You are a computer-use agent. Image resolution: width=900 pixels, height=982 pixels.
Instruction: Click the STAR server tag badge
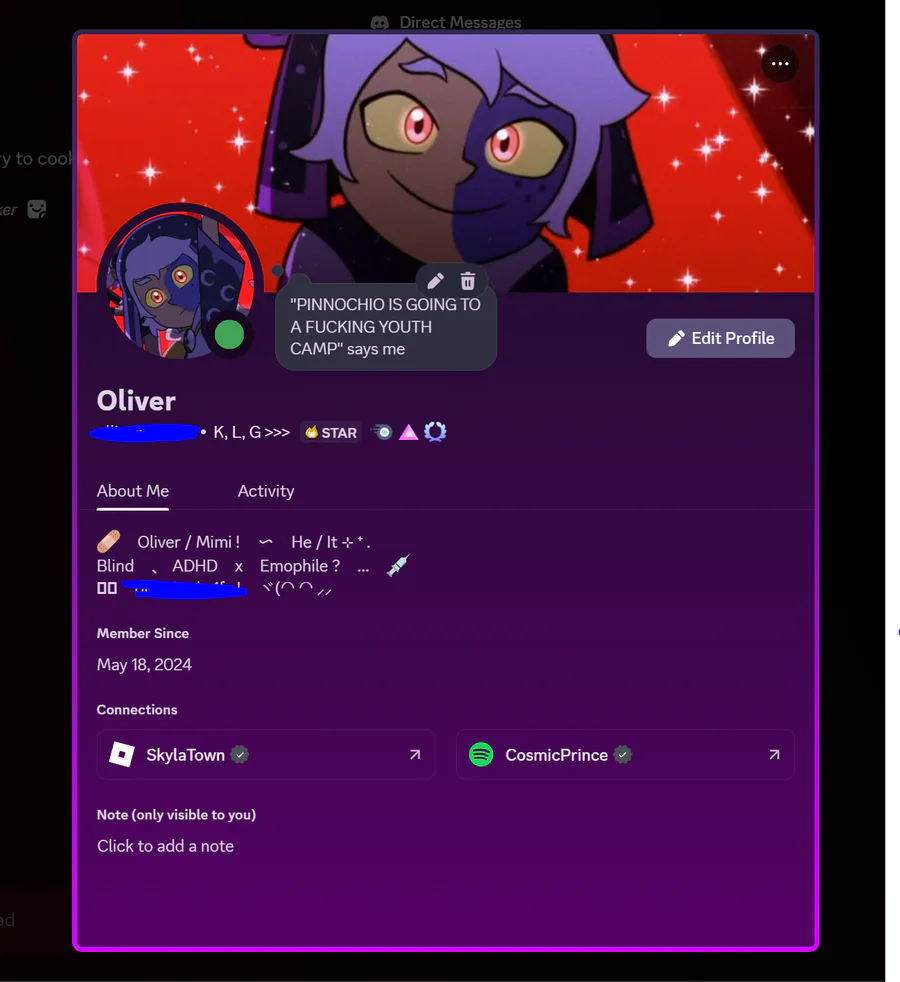click(x=331, y=433)
